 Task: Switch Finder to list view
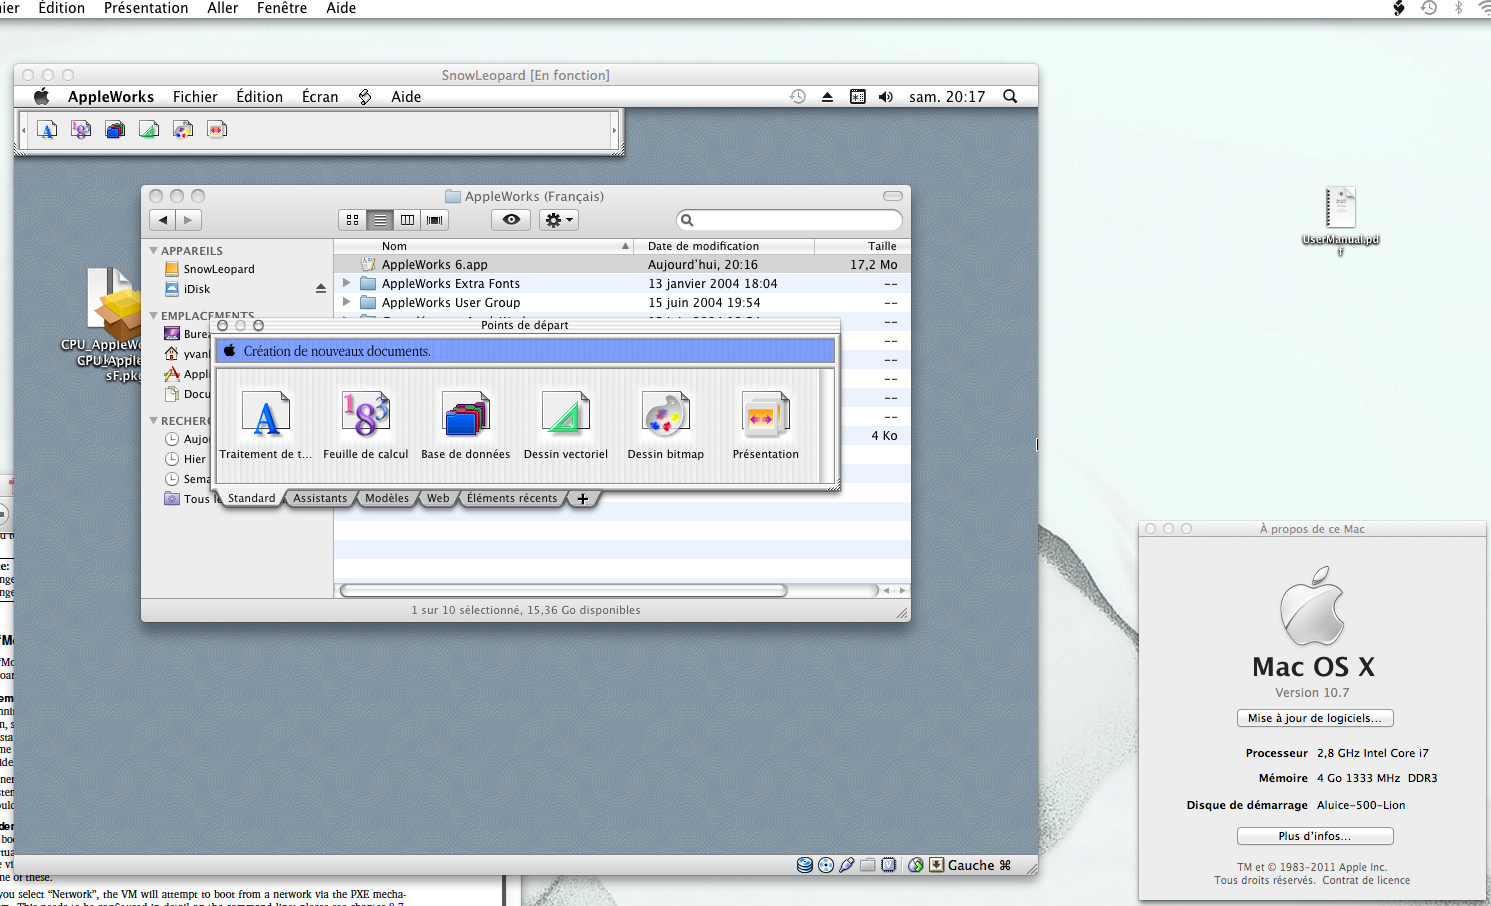pyautogui.click(x=380, y=220)
